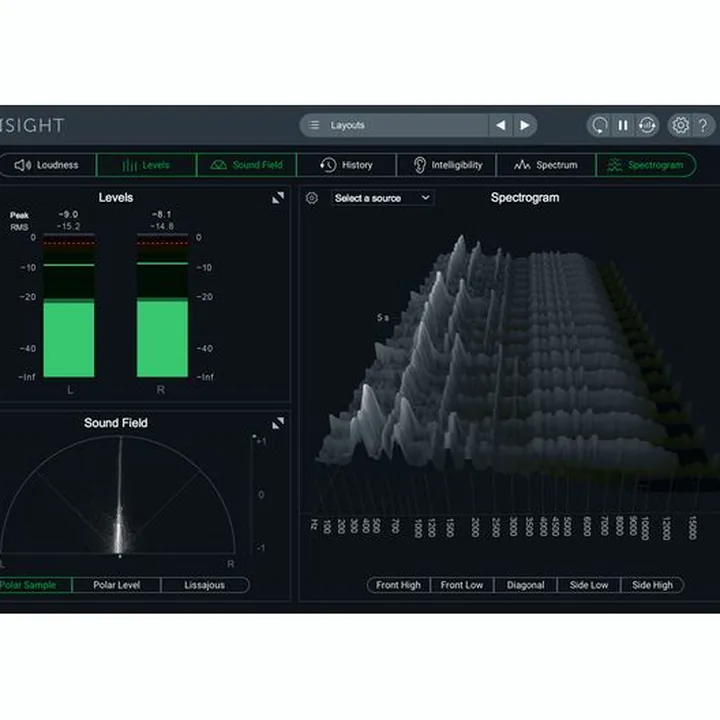The height and width of the screenshot is (720, 720).
Task: Open Insight settings gear in header
Action: coord(680,125)
